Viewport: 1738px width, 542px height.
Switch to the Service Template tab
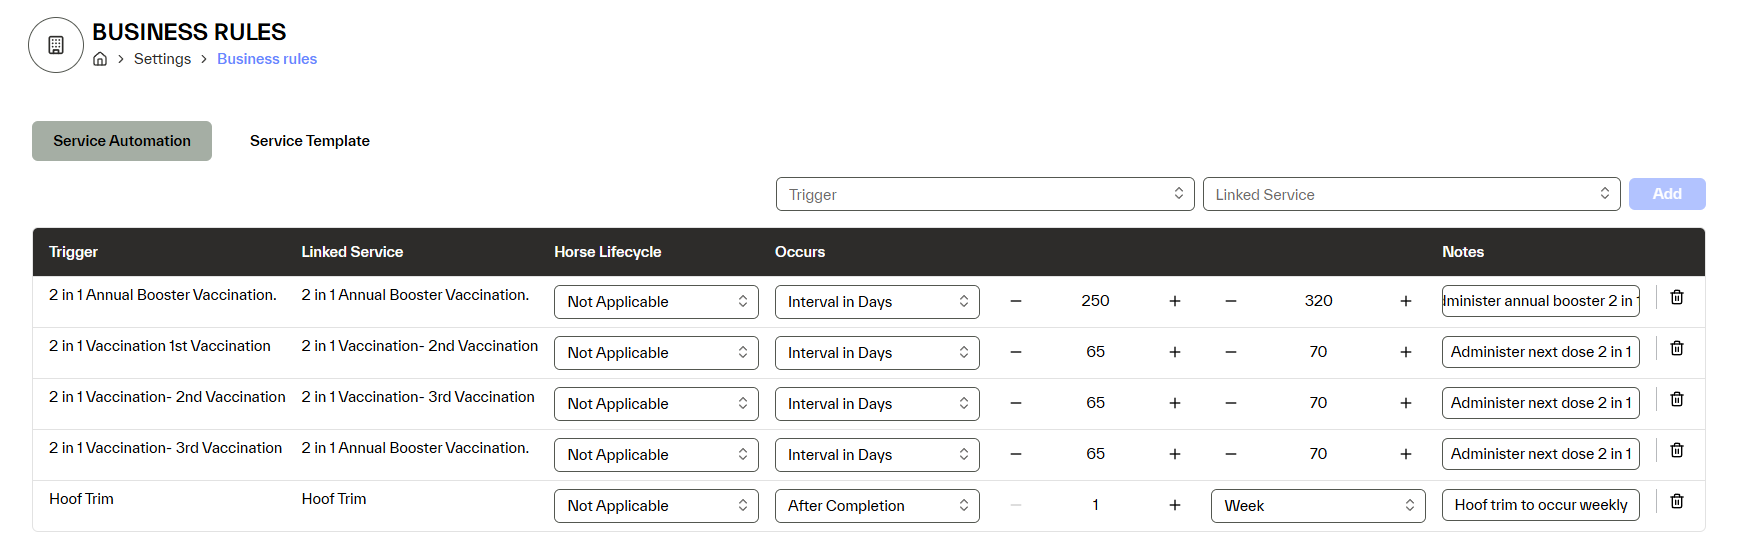click(x=310, y=141)
